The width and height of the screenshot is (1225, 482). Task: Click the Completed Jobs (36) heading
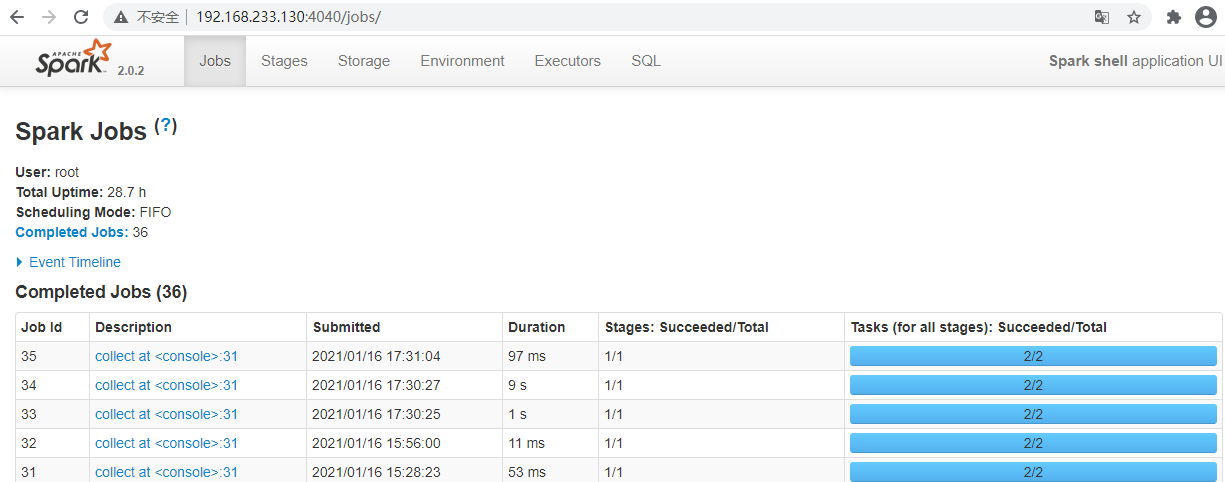coord(101,292)
